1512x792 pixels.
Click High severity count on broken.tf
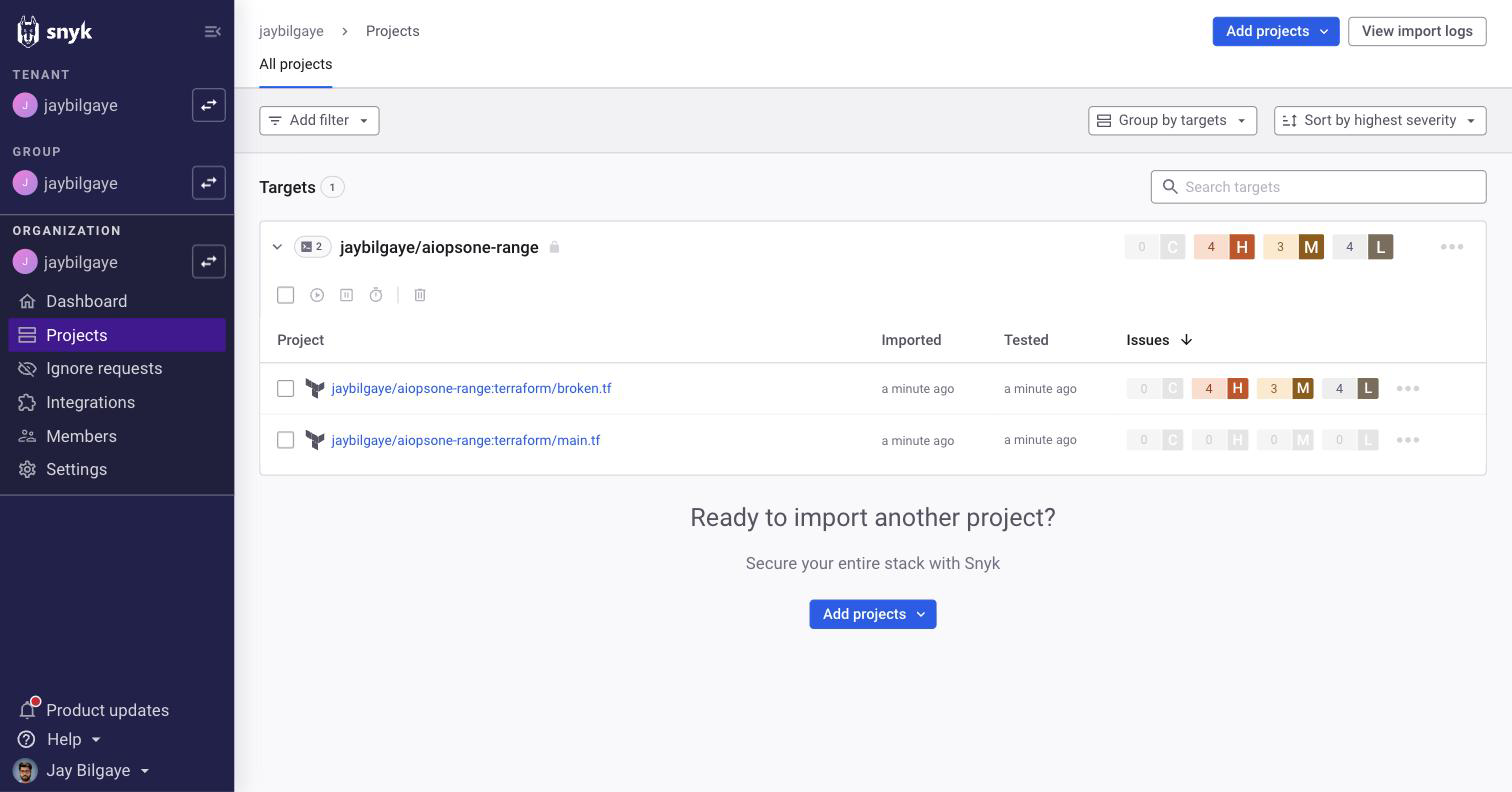[x=1220, y=388]
